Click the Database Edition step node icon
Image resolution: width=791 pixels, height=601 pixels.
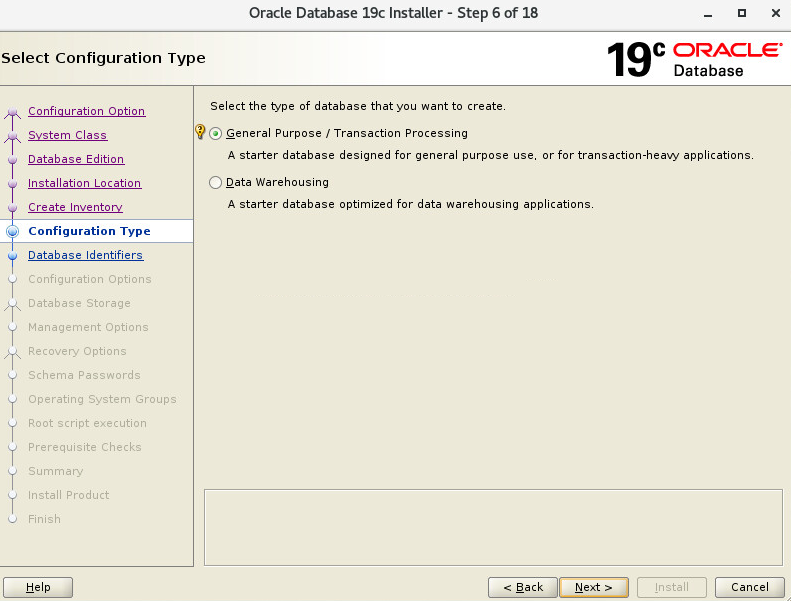pyautogui.click(x=13, y=160)
